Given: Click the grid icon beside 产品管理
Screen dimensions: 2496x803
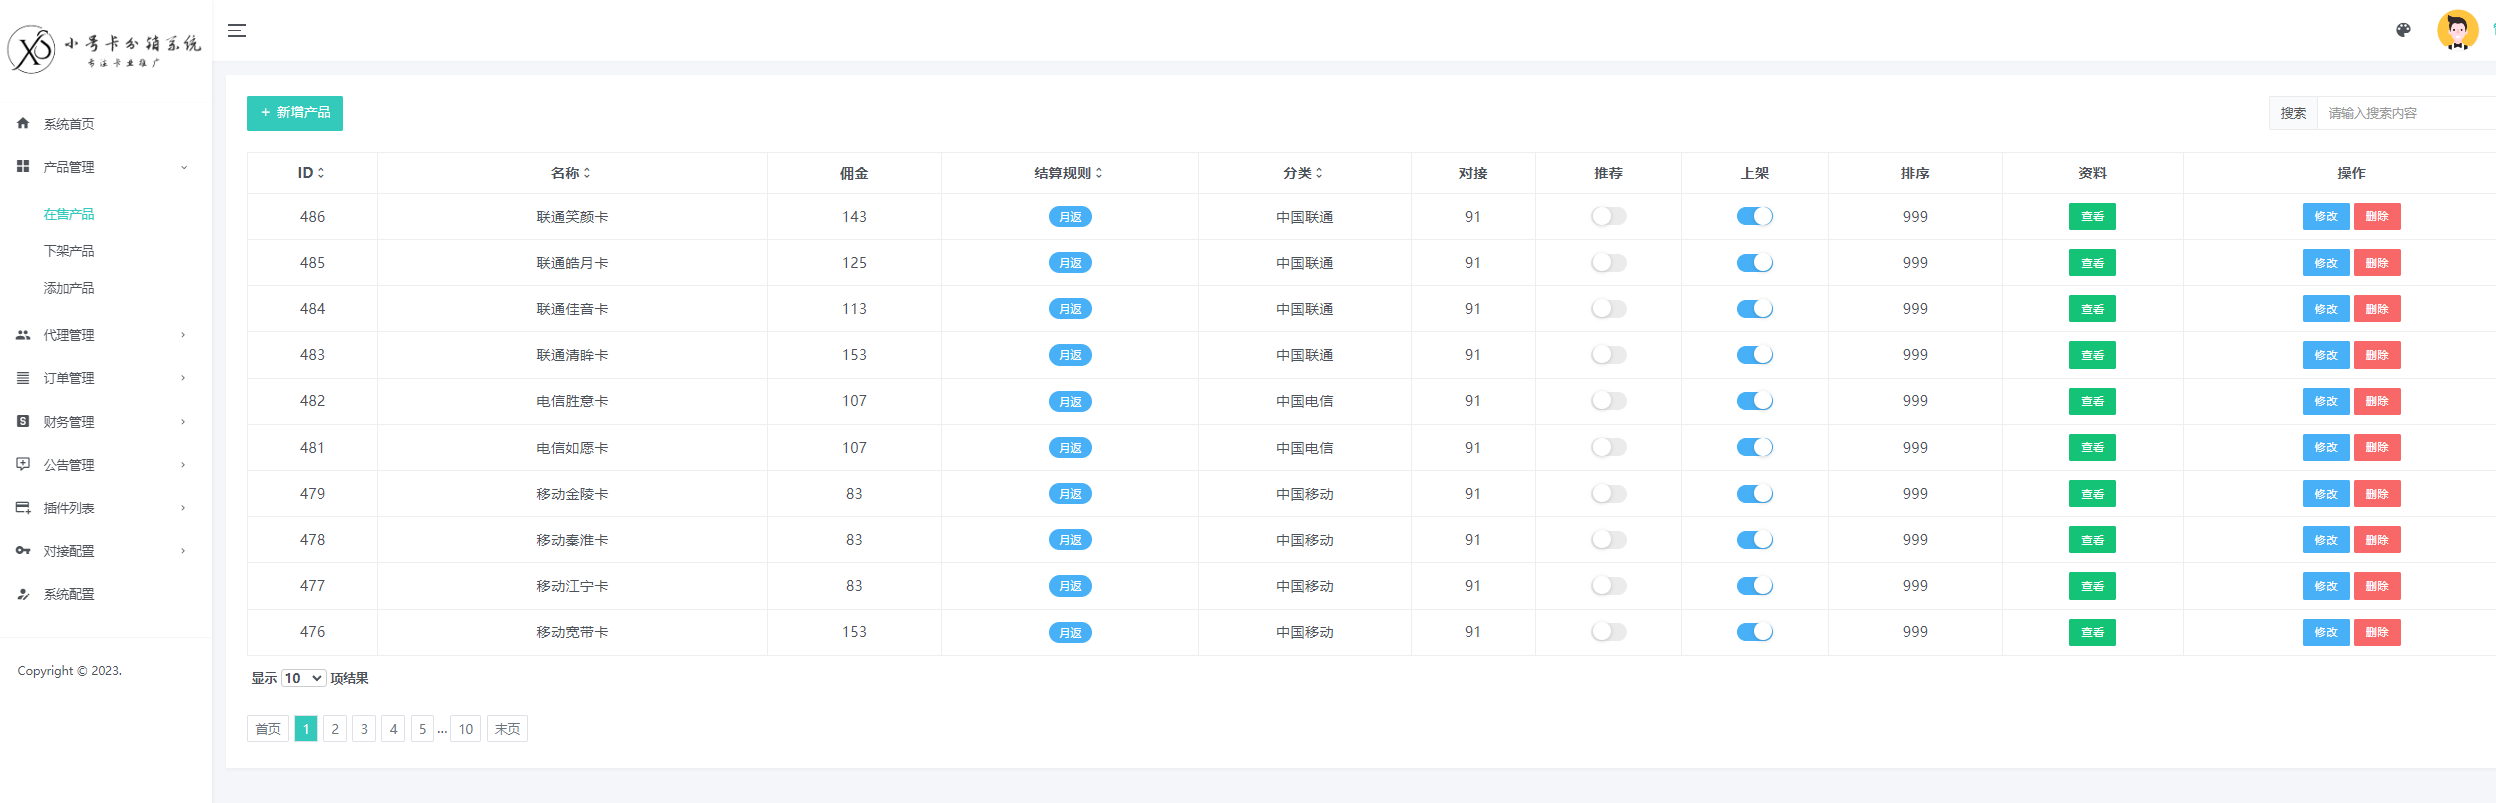Looking at the screenshot, I should [x=23, y=166].
